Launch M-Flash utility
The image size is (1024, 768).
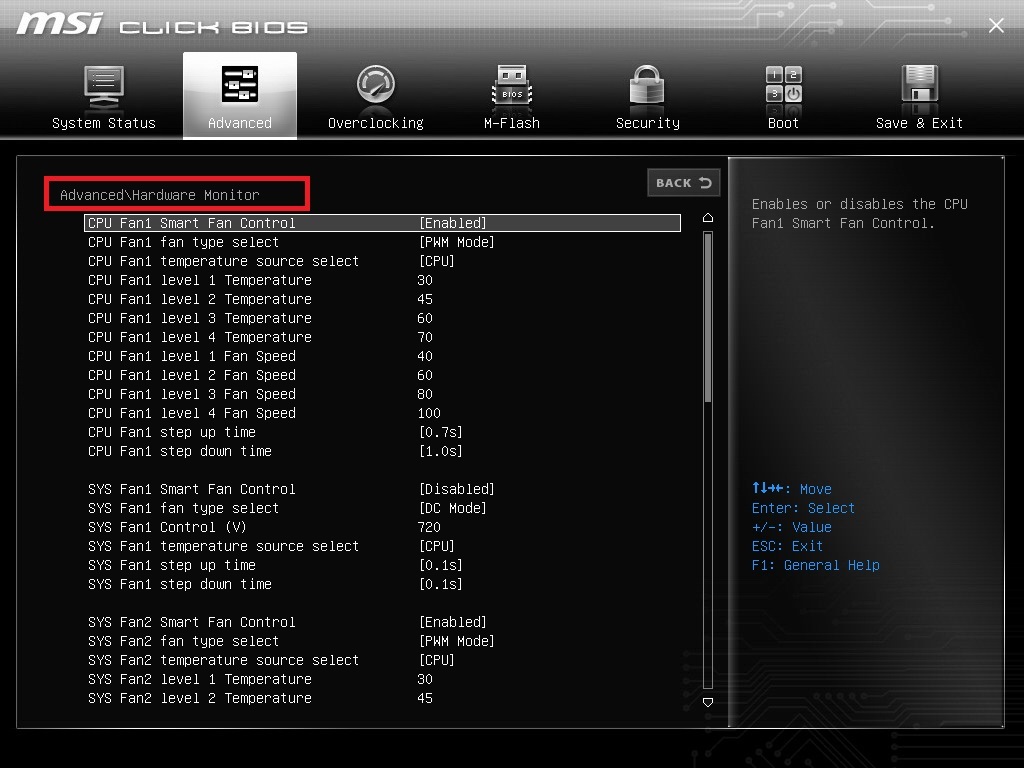pyautogui.click(x=511, y=93)
